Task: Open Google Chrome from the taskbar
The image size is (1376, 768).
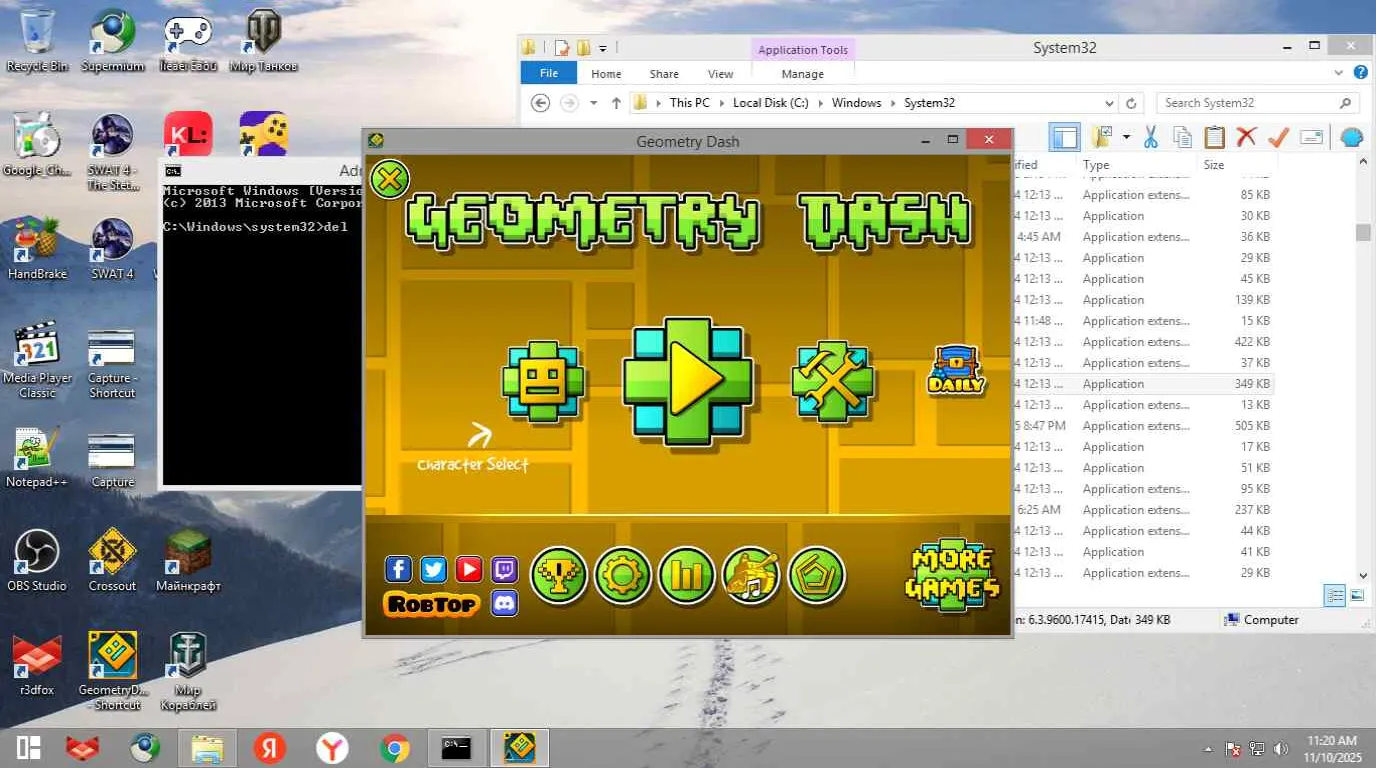Action: pyautogui.click(x=395, y=748)
